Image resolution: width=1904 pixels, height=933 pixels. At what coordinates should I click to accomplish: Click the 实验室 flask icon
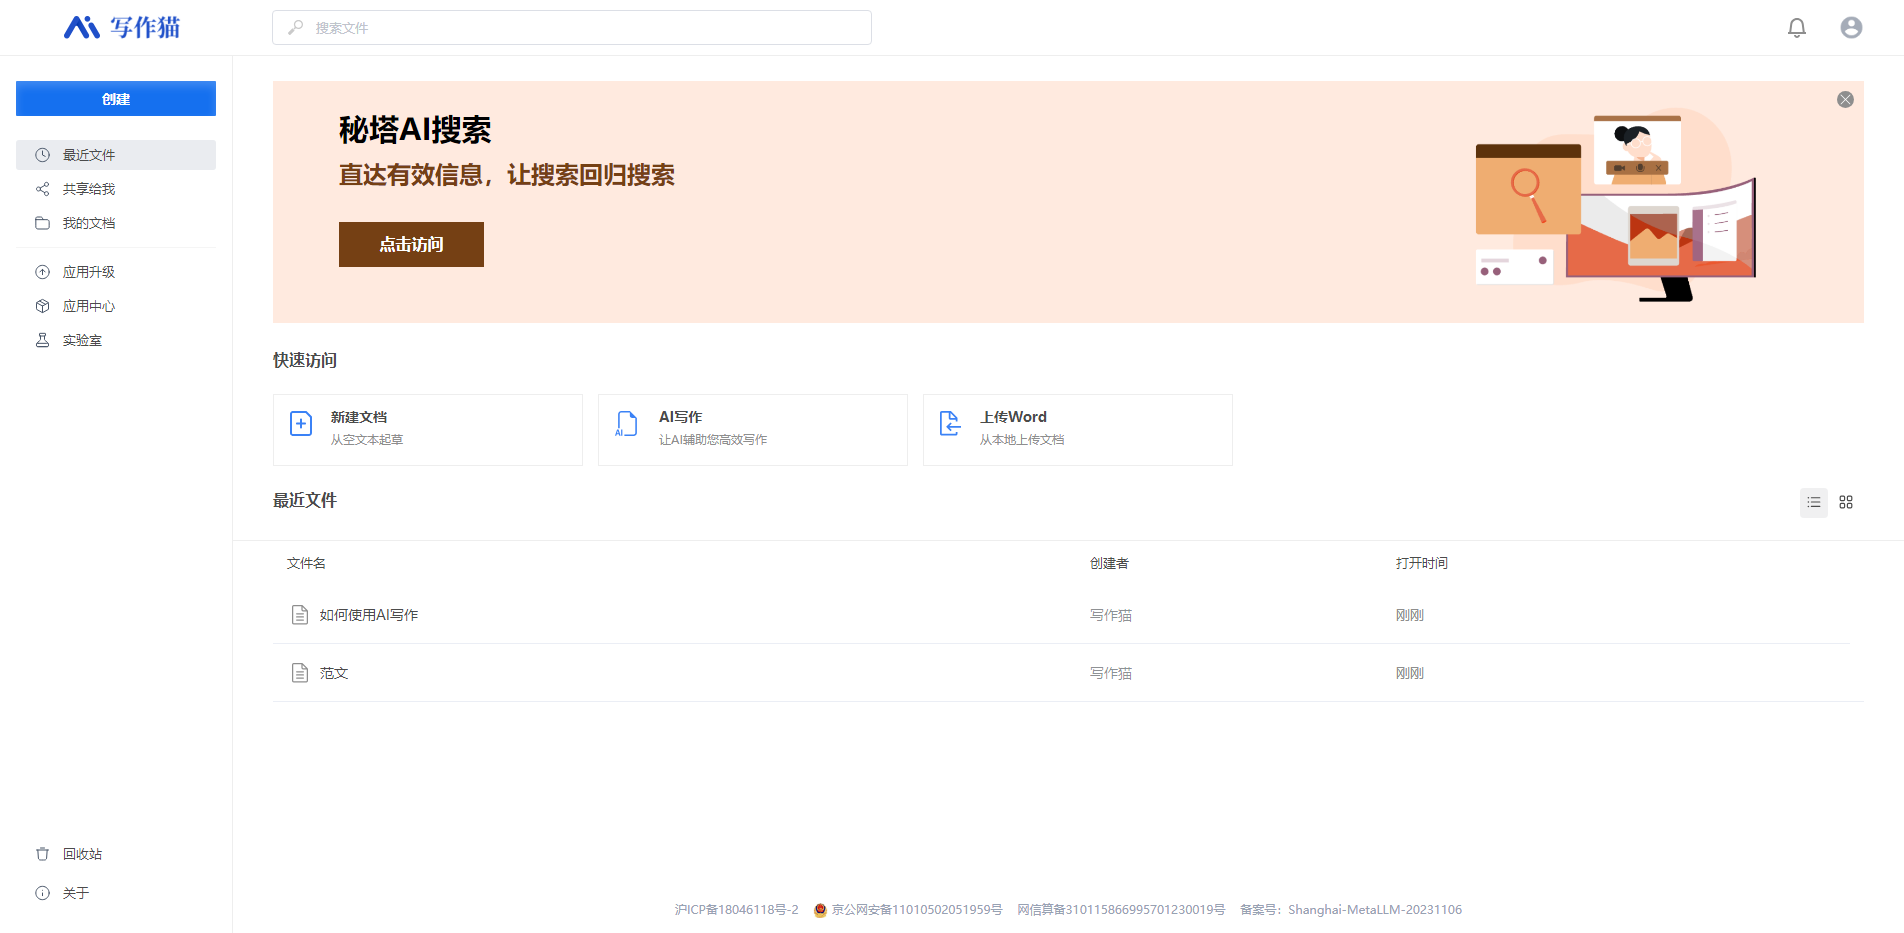click(x=42, y=340)
